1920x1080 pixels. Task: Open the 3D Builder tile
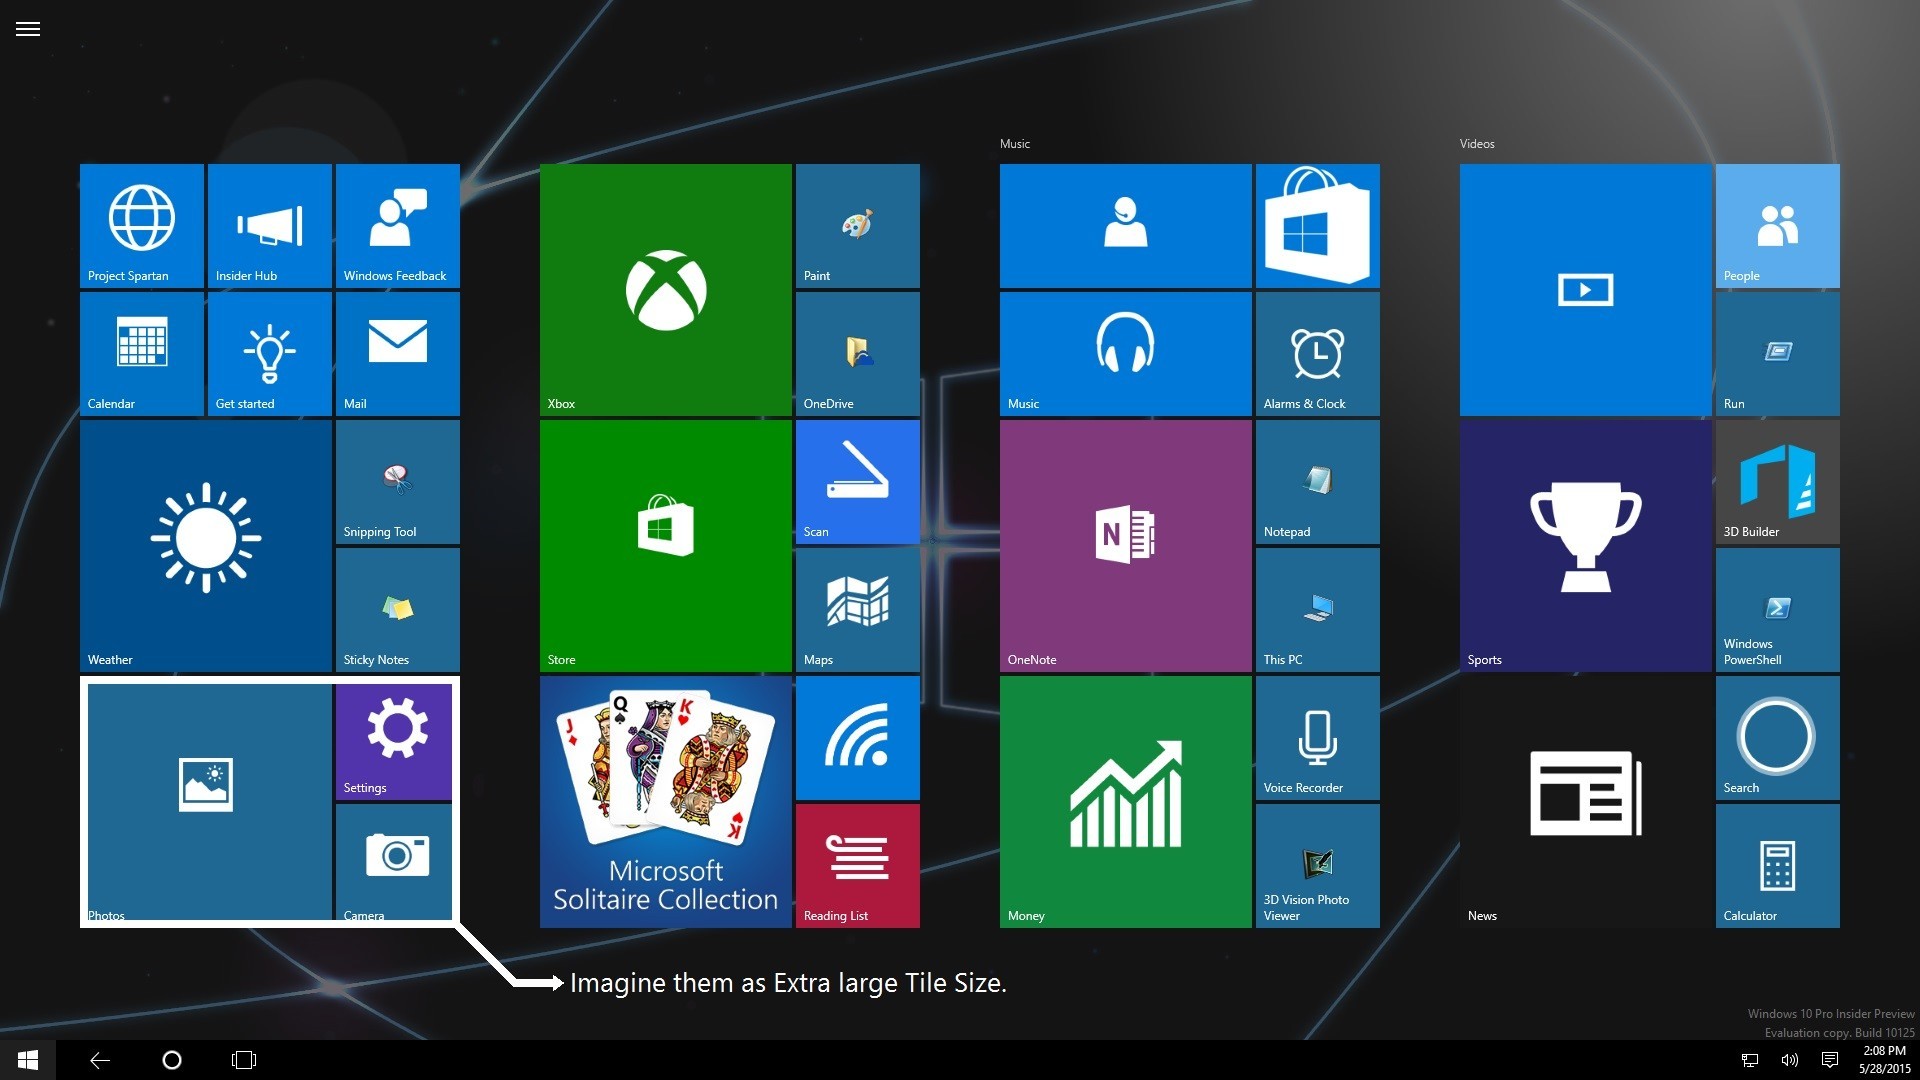point(1777,482)
